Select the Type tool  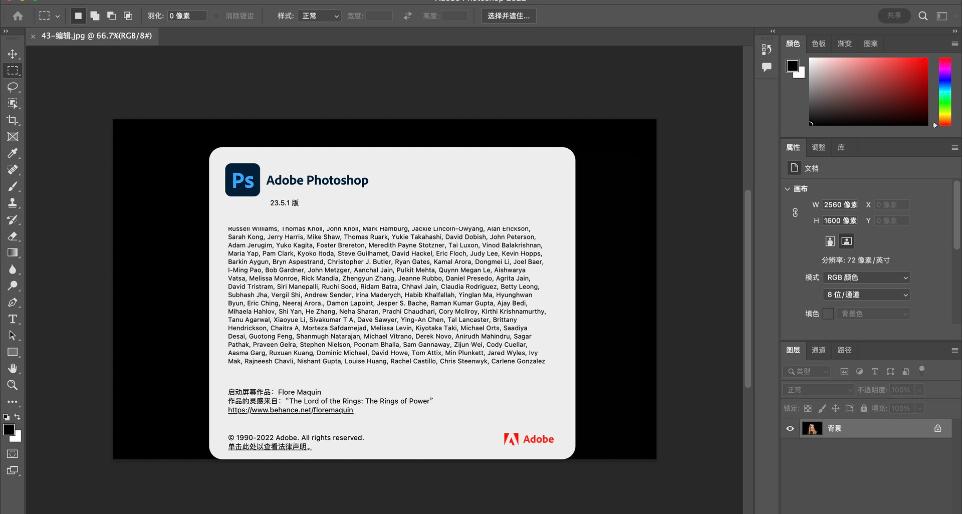click(13, 319)
